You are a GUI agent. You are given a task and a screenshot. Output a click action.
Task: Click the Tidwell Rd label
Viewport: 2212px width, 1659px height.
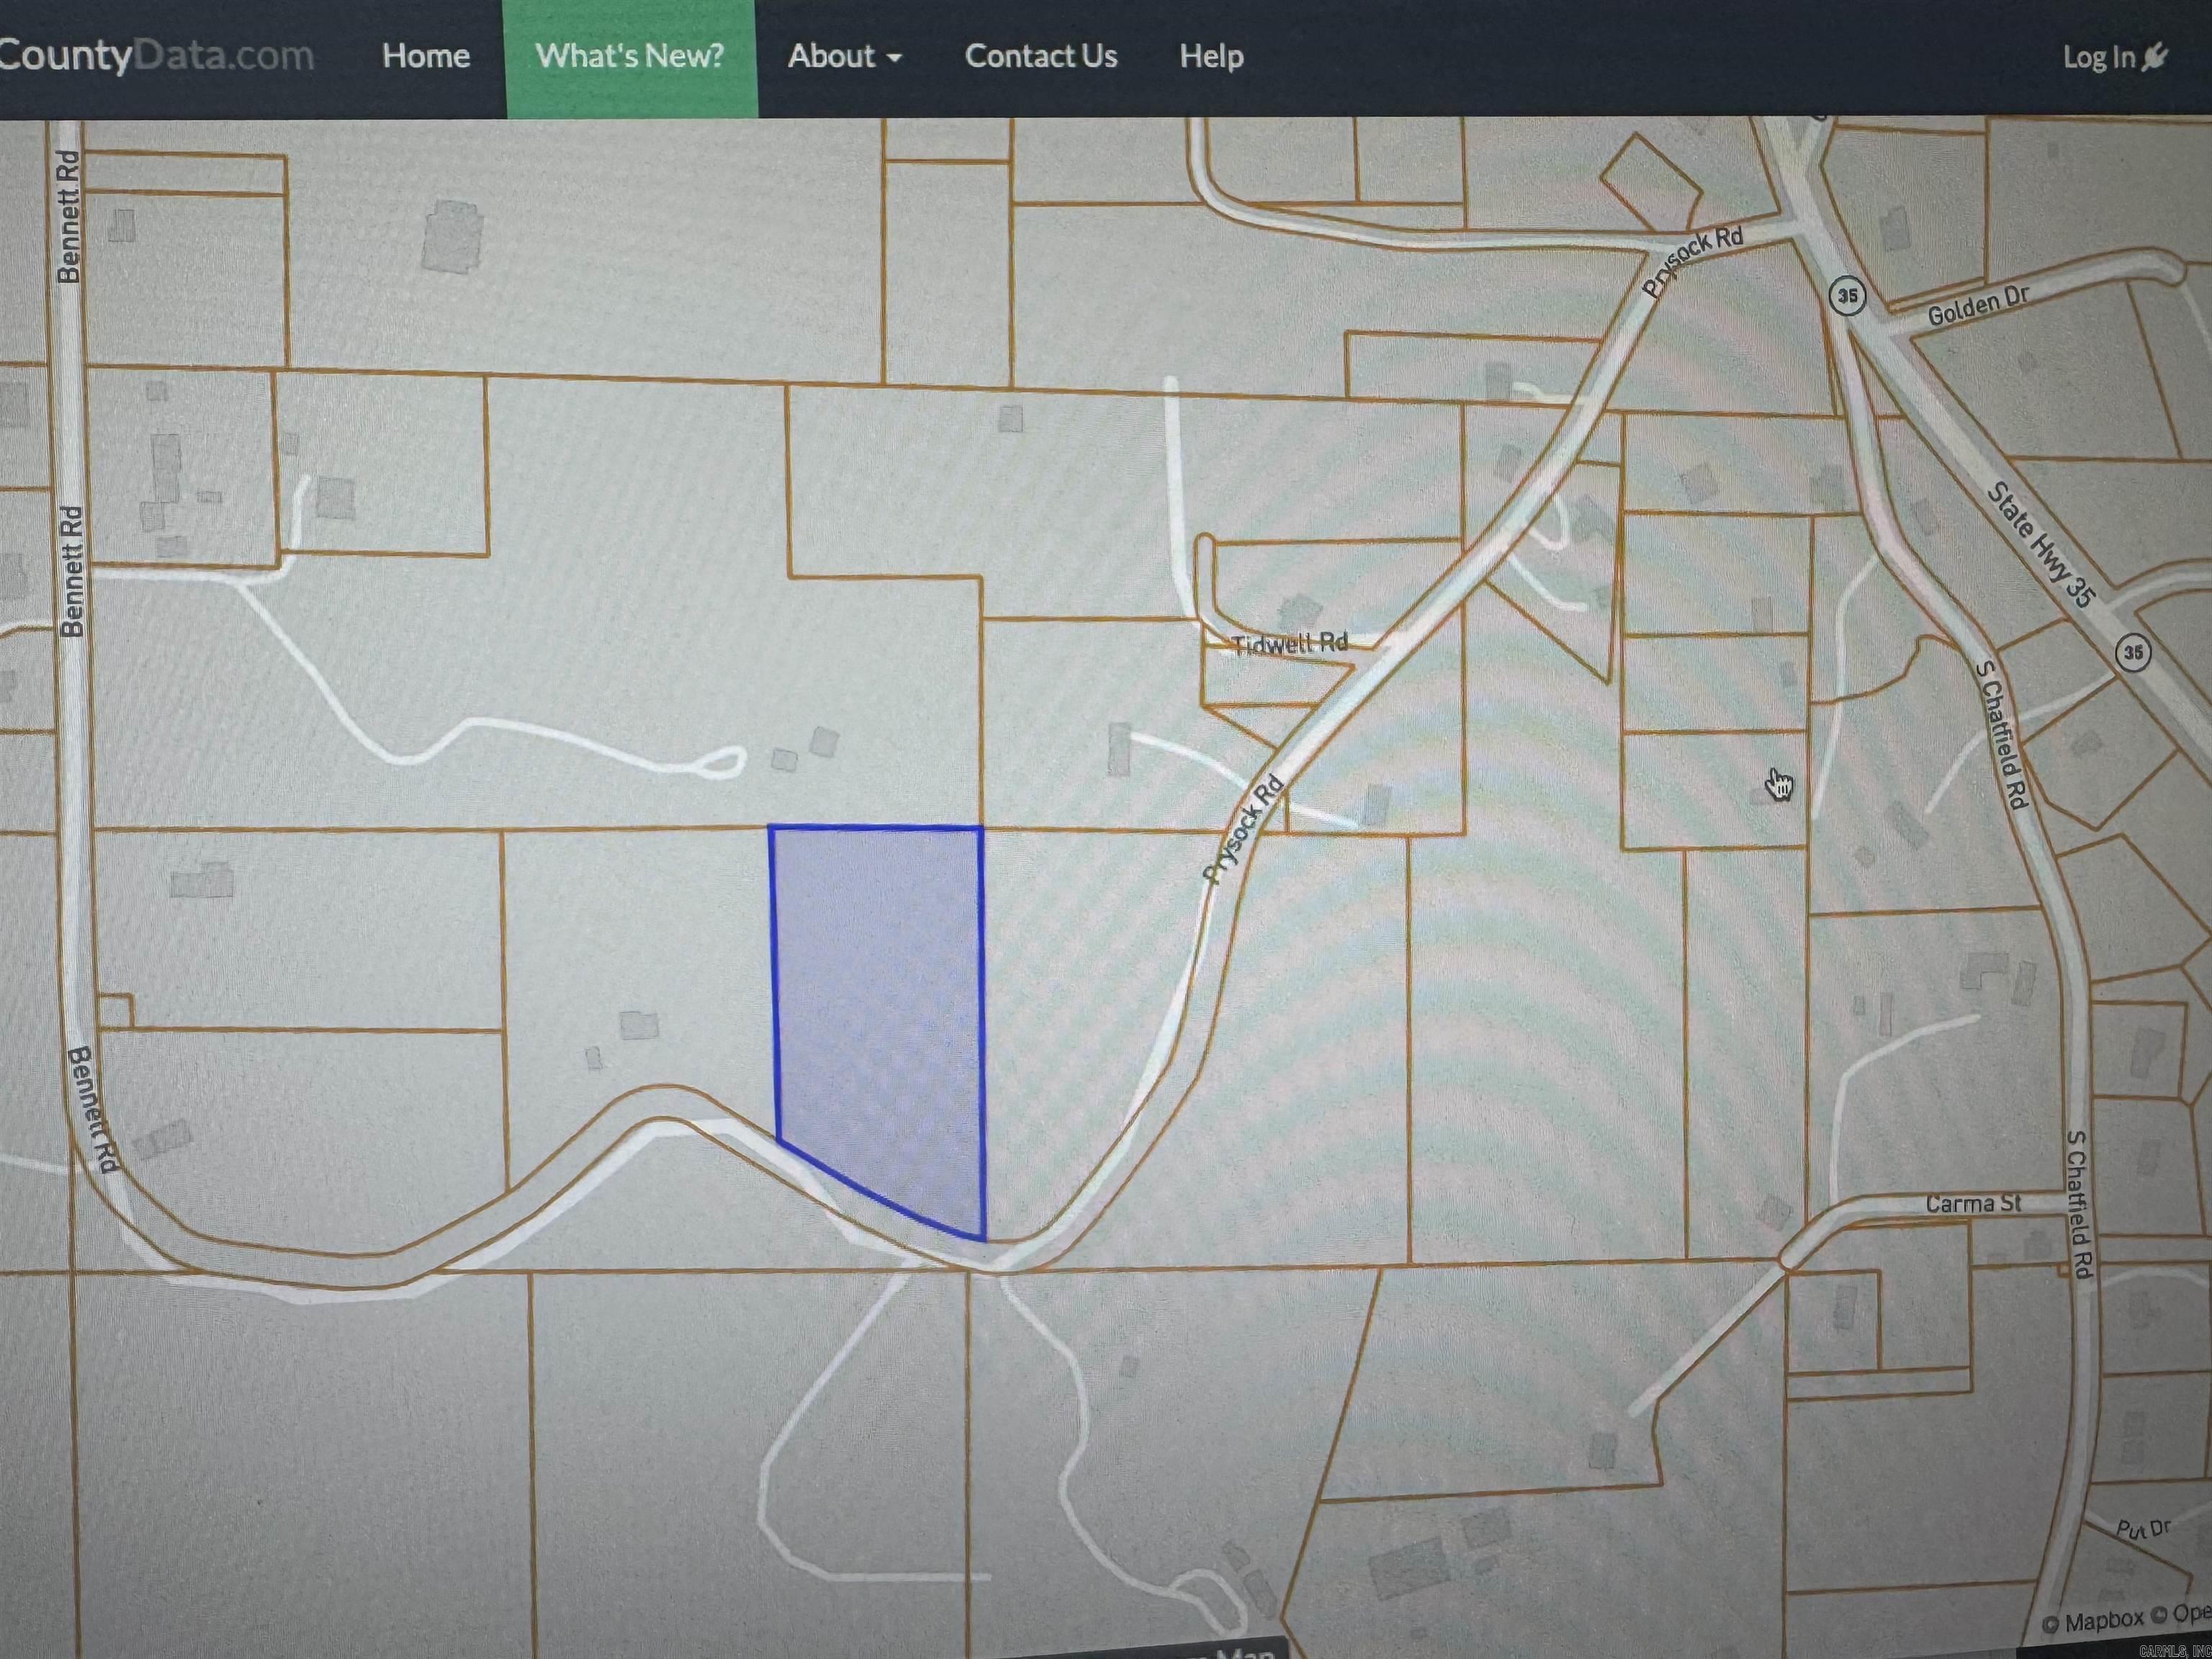click(1290, 643)
